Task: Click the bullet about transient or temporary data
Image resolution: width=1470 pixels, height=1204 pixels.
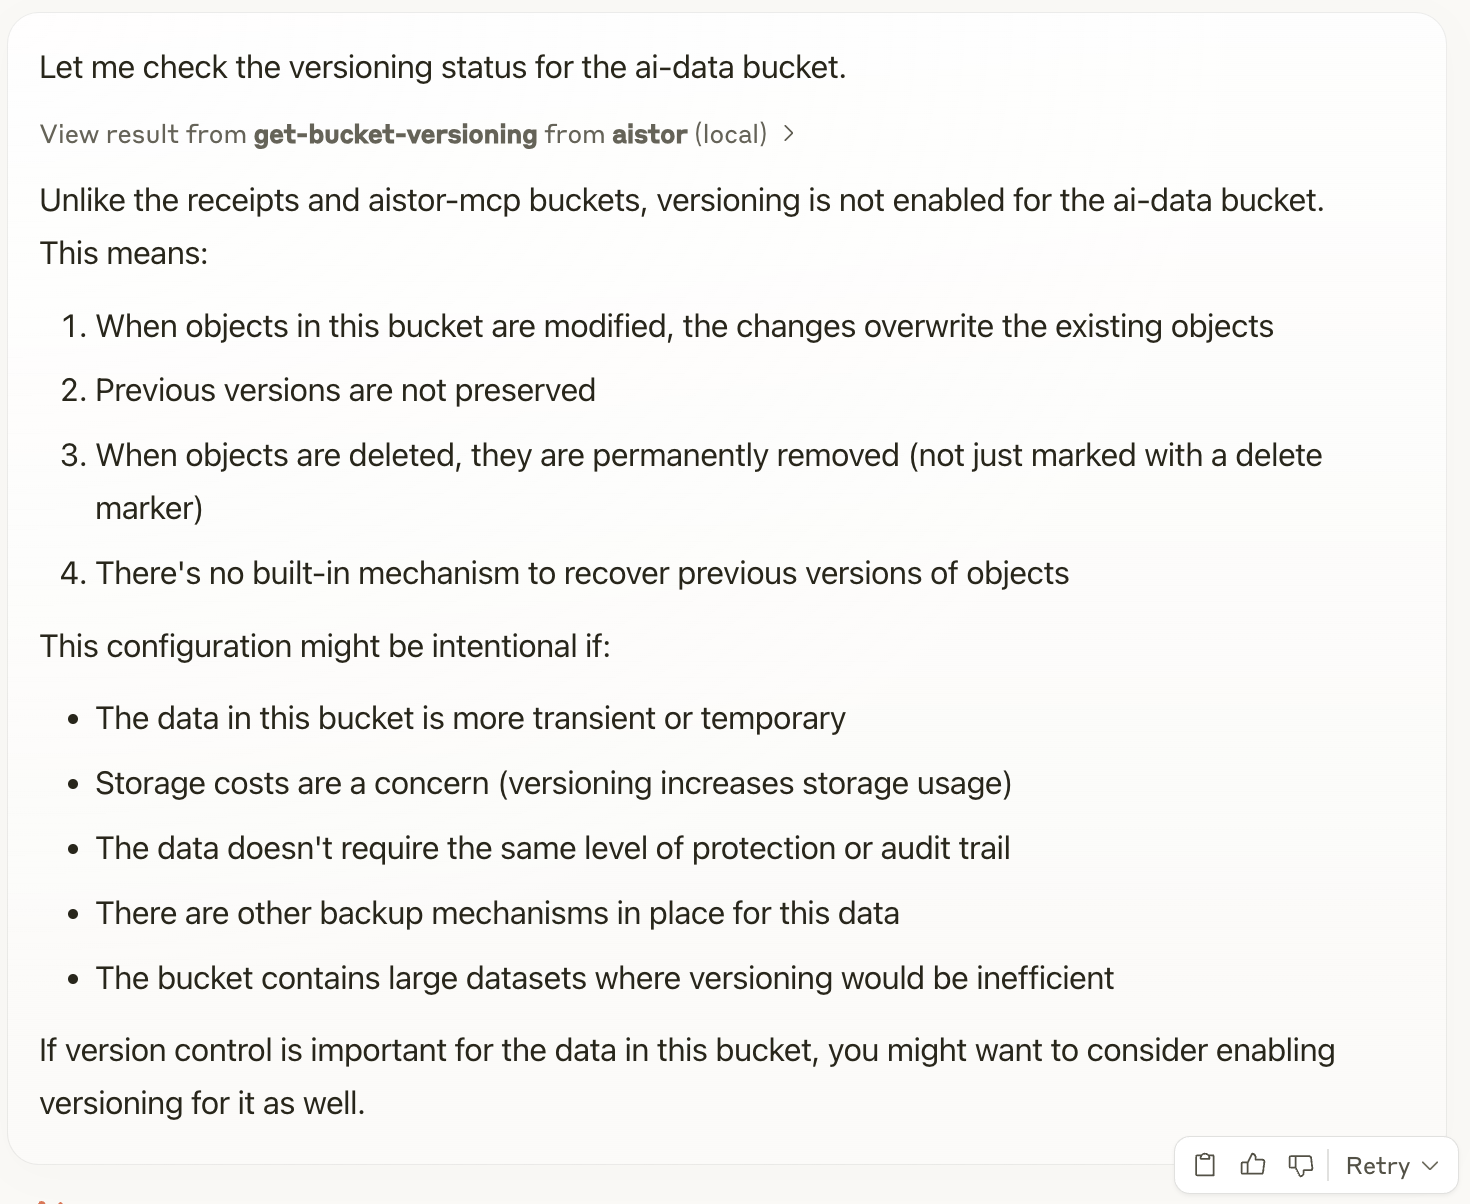Action: point(470,718)
